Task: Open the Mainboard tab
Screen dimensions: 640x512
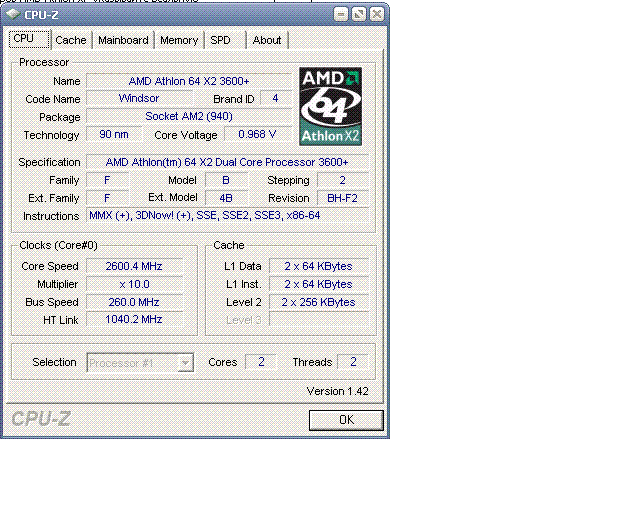Action: point(123,40)
